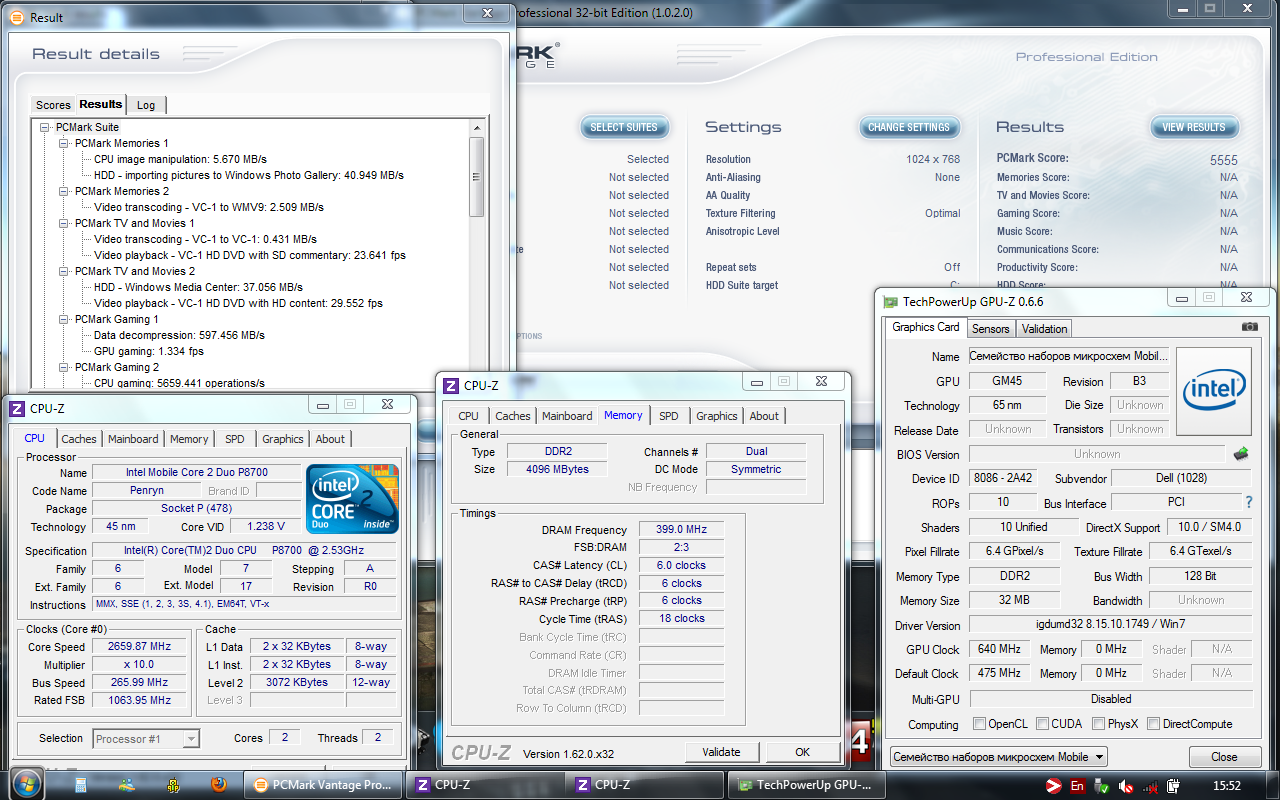Image resolution: width=1280 pixels, height=800 pixels.
Task: Open the Windows Start orb
Action: click(27, 784)
